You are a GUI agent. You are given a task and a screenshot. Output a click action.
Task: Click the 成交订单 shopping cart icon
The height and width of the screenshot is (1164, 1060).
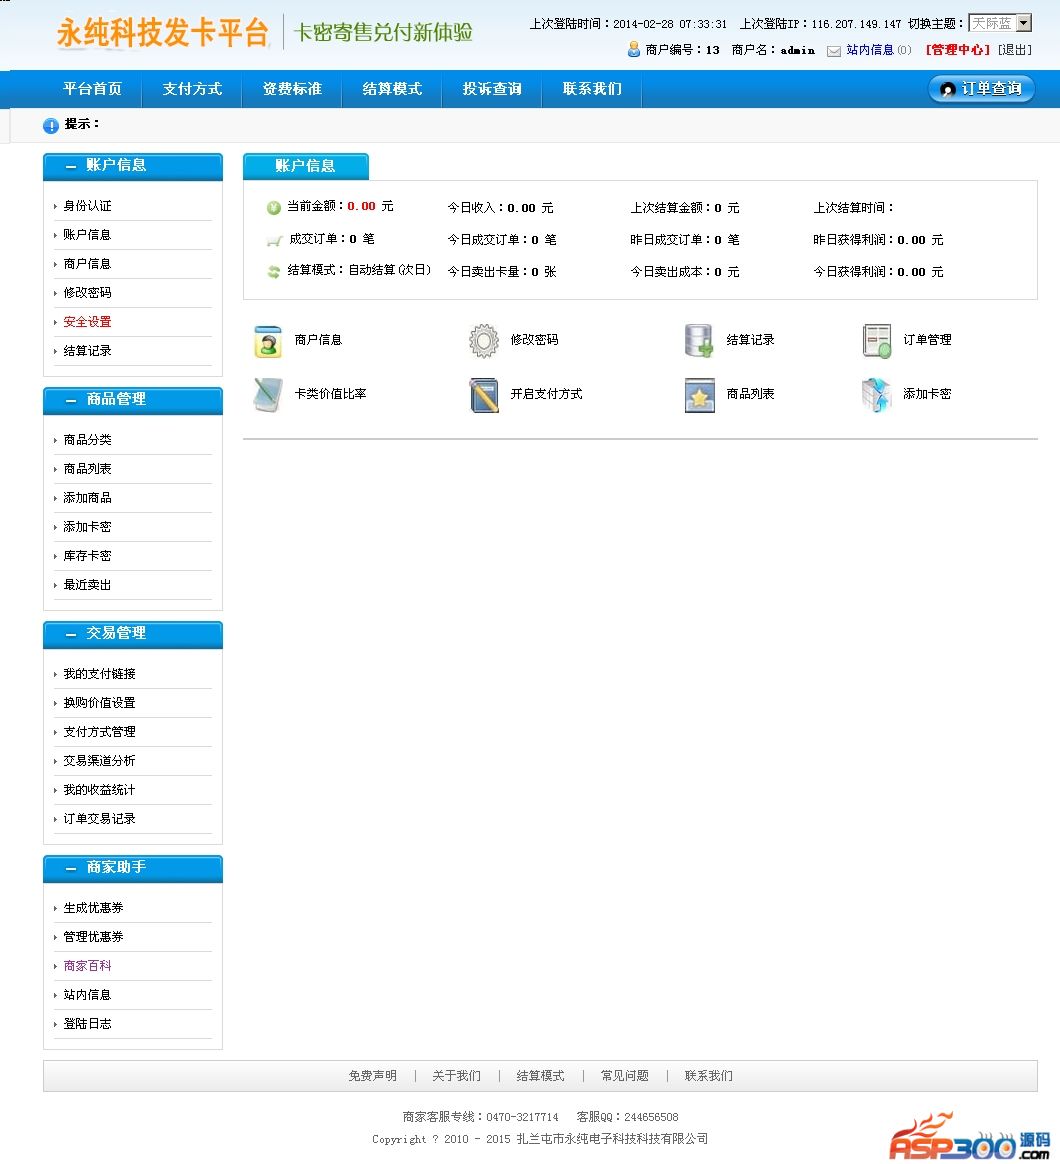click(274, 240)
